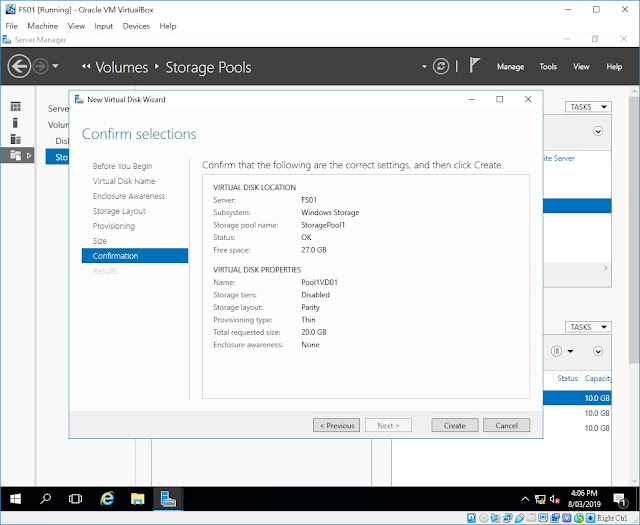
Task: Sort by Status column header
Action: click(x=567, y=378)
